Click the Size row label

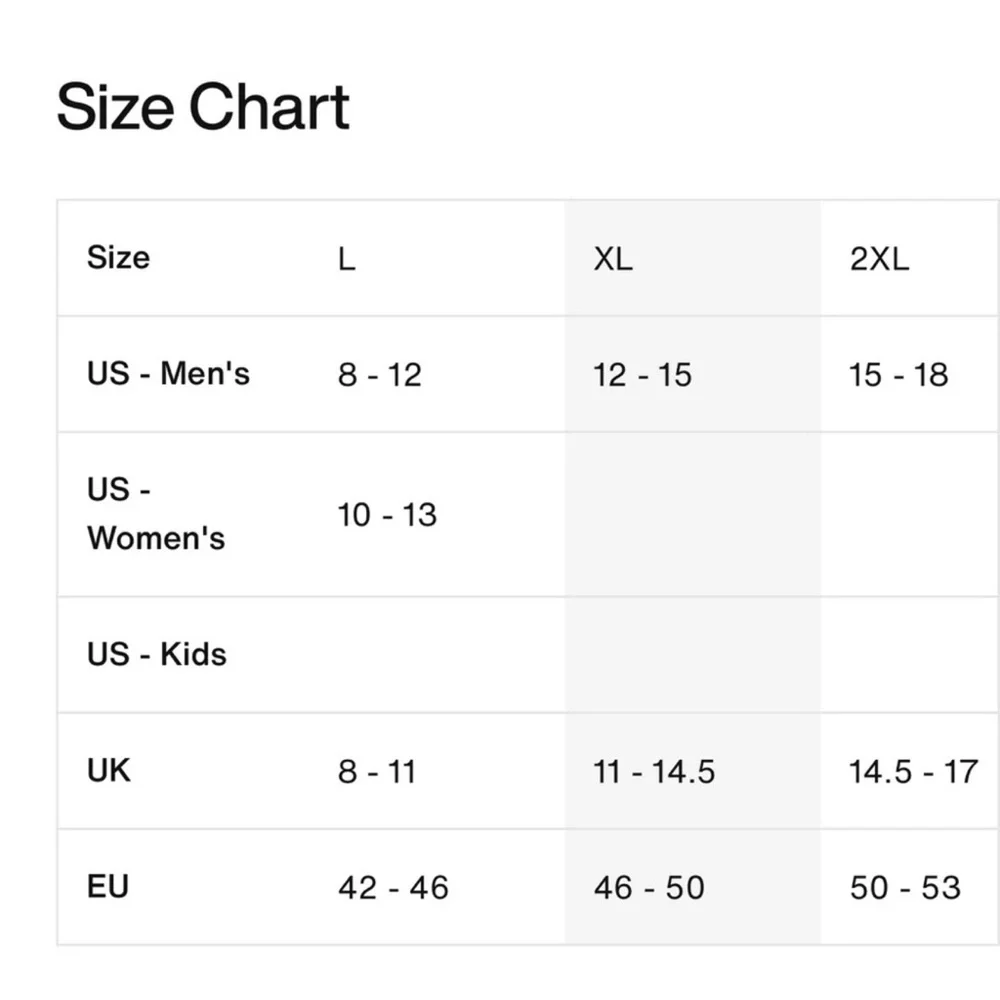point(119,258)
